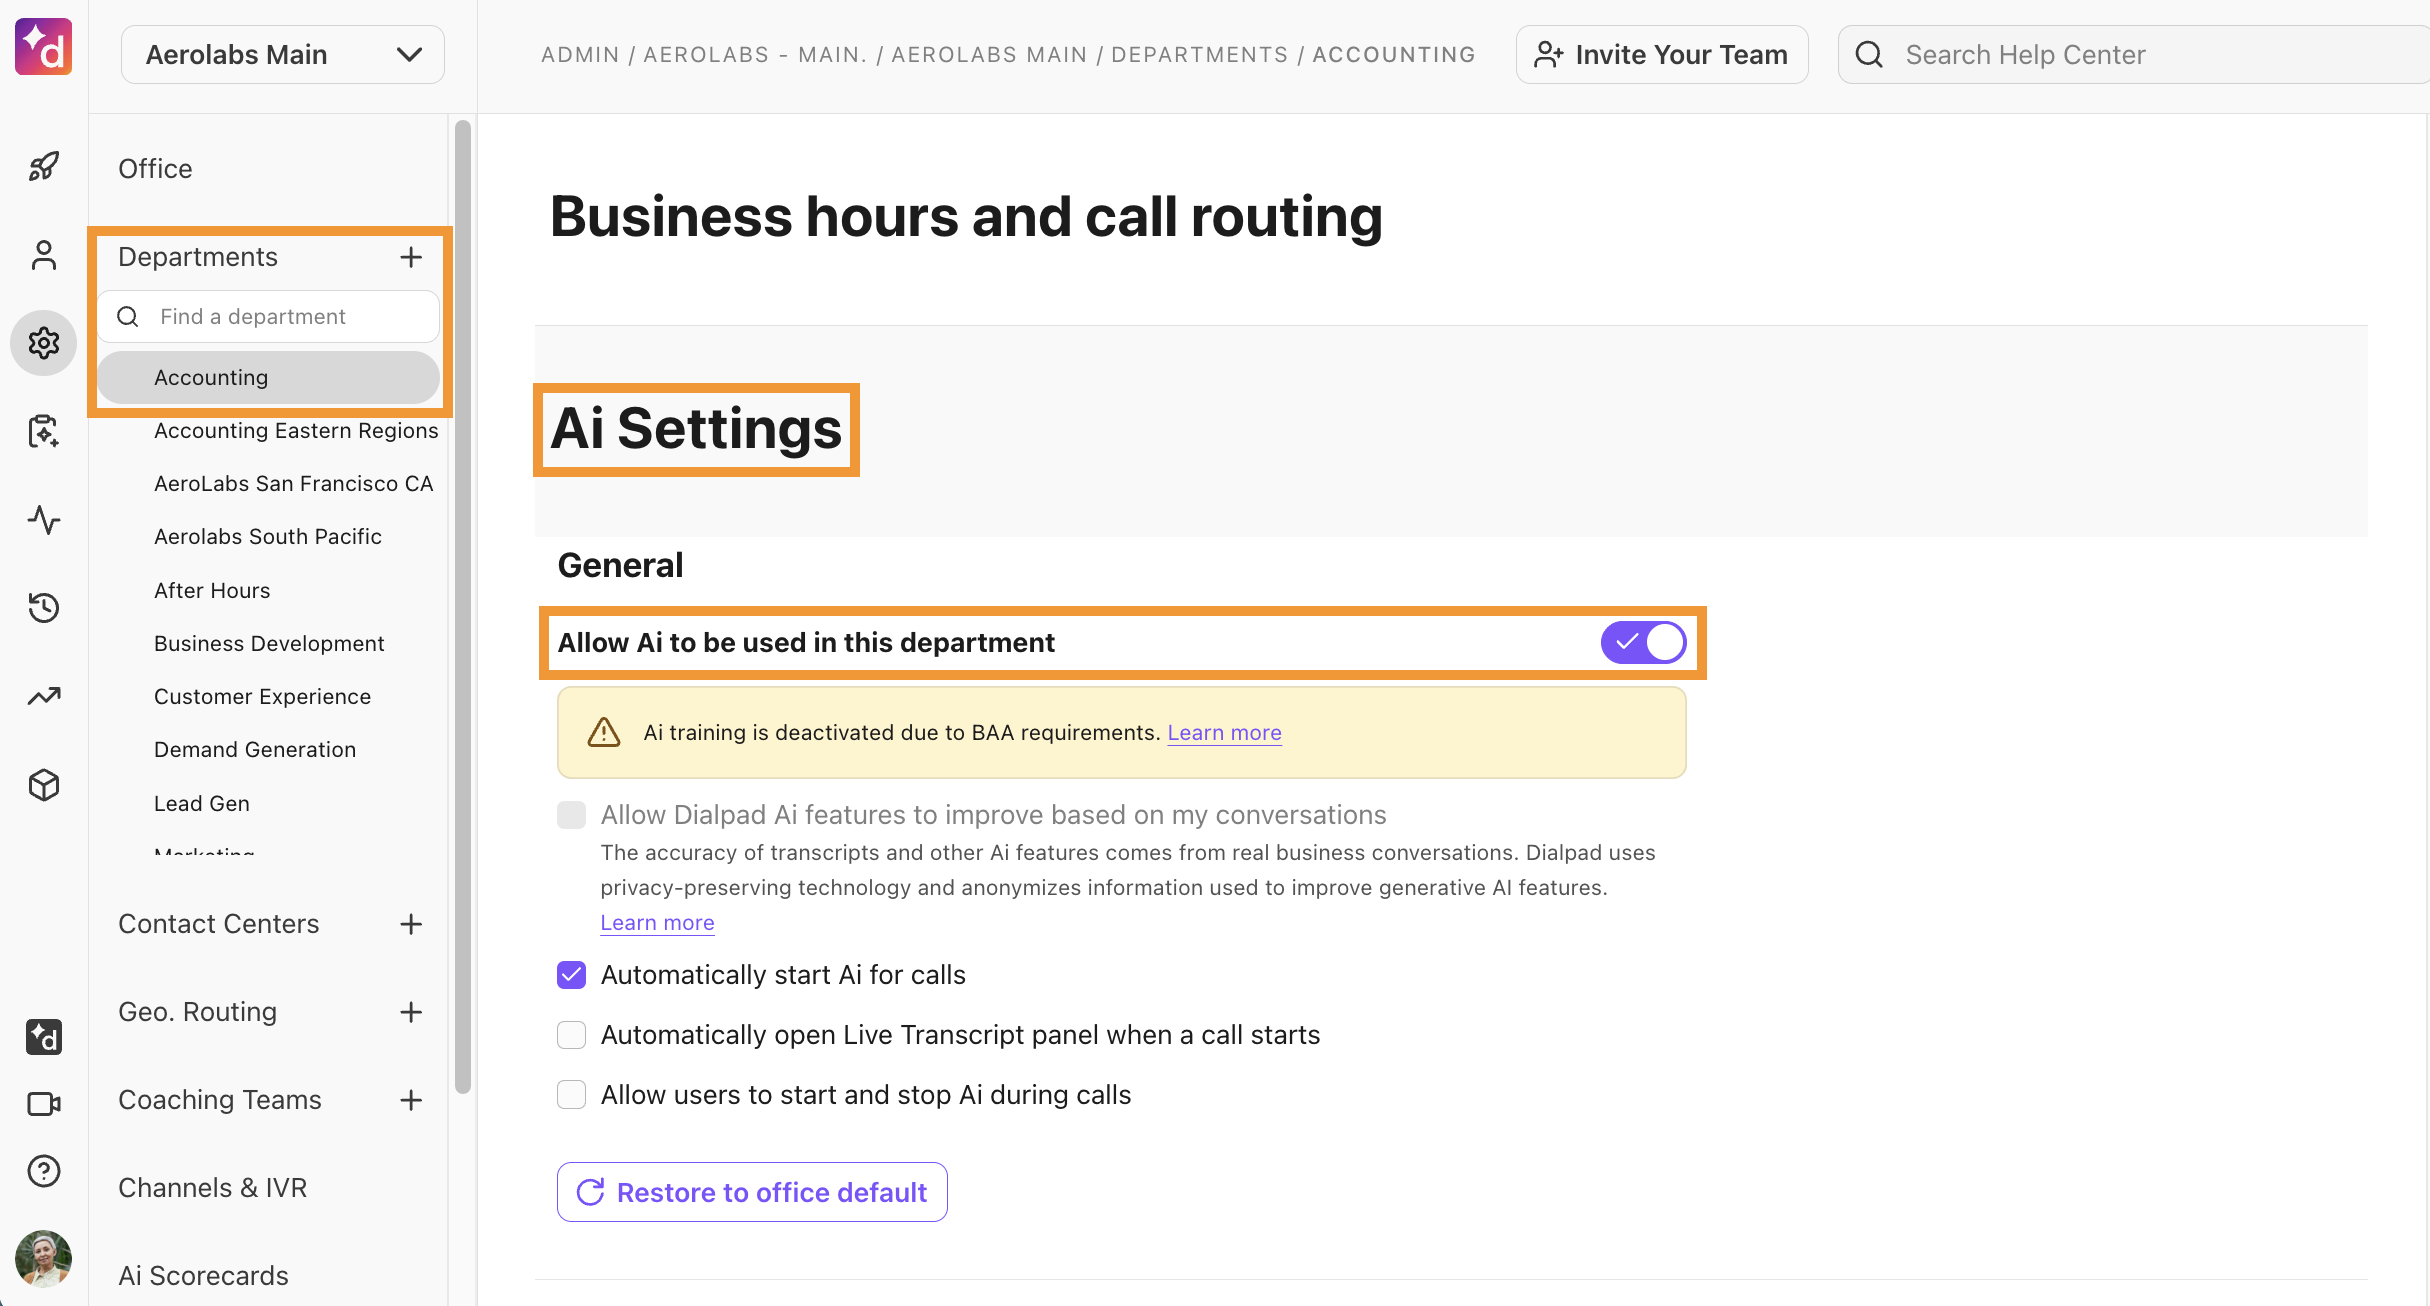
Task: Check Automatically open Live Transcript panel
Action: click(571, 1035)
